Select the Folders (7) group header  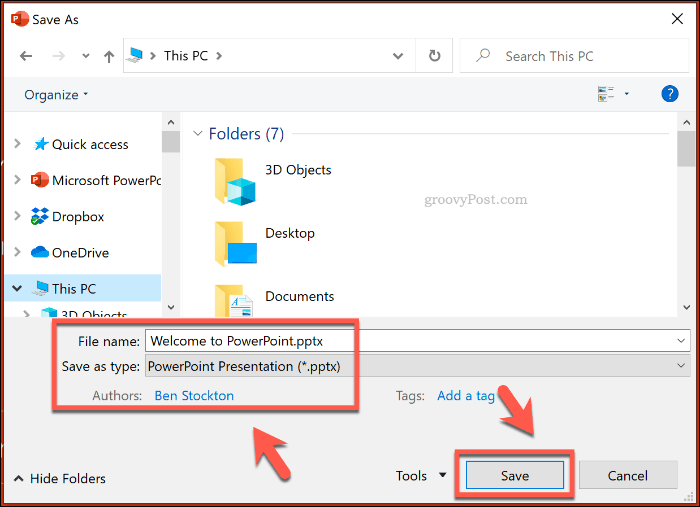click(246, 134)
